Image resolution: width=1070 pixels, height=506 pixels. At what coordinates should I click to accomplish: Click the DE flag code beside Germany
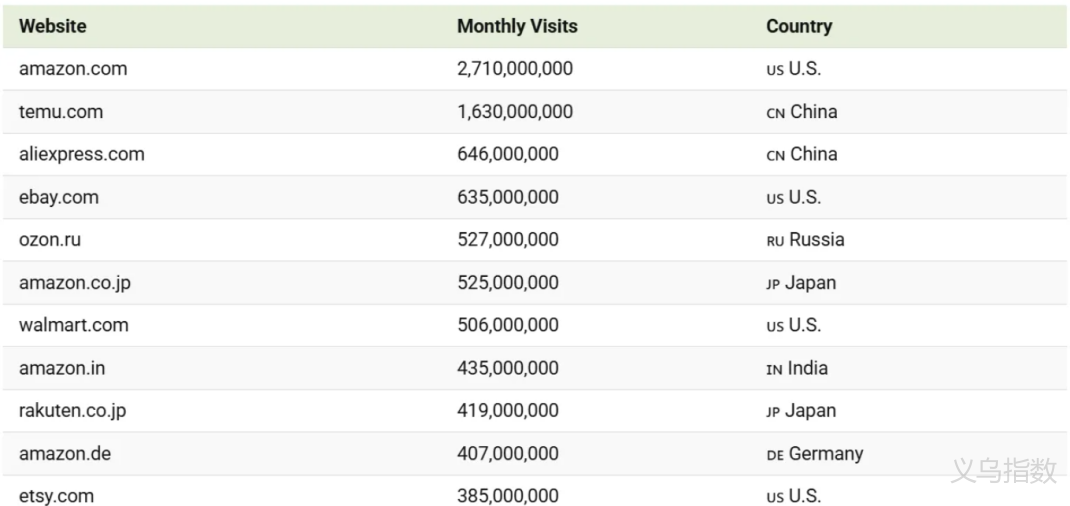[x=775, y=455]
